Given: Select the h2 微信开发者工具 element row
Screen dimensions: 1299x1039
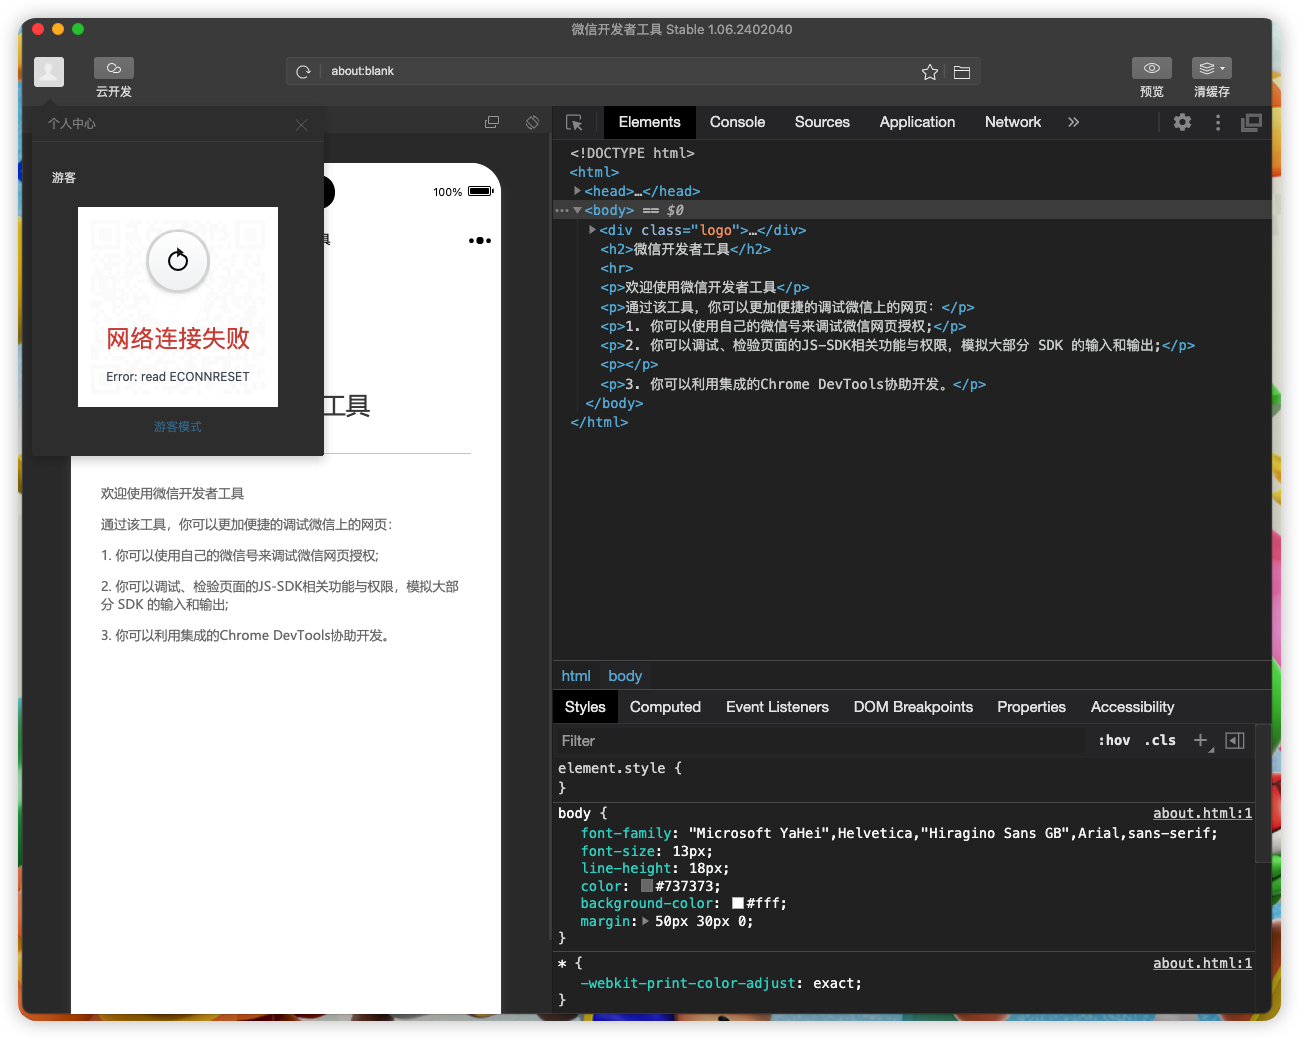Looking at the screenshot, I should point(912,249).
